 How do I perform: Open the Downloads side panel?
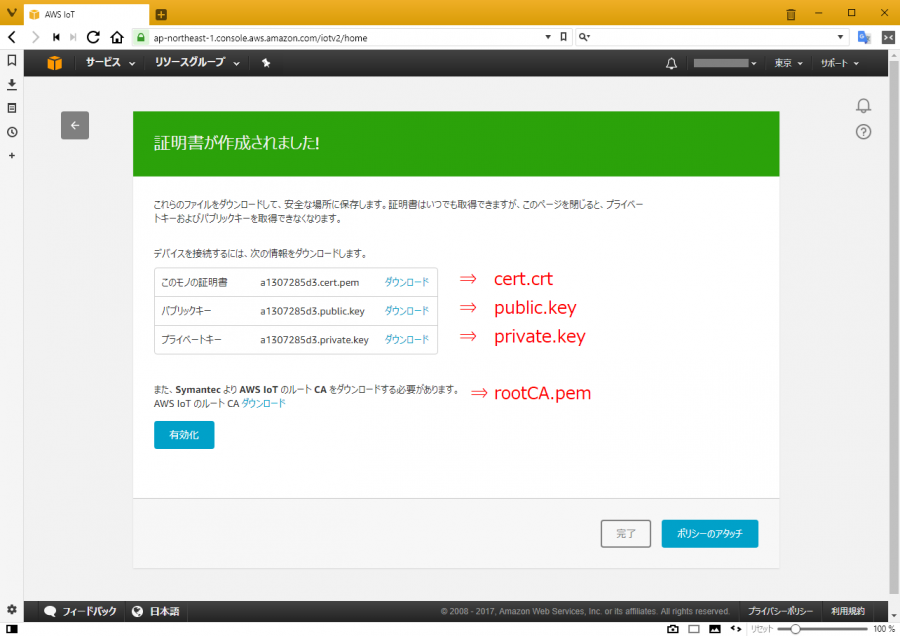pyautogui.click(x=11, y=84)
